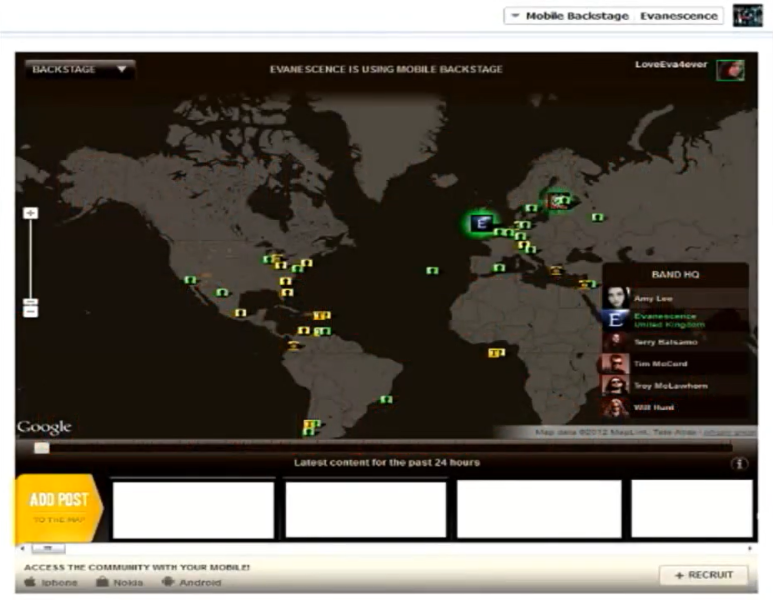This screenshot has height=600, width=773.
Task: Click the timeline slider handle below map
Action: coord(41,448)
